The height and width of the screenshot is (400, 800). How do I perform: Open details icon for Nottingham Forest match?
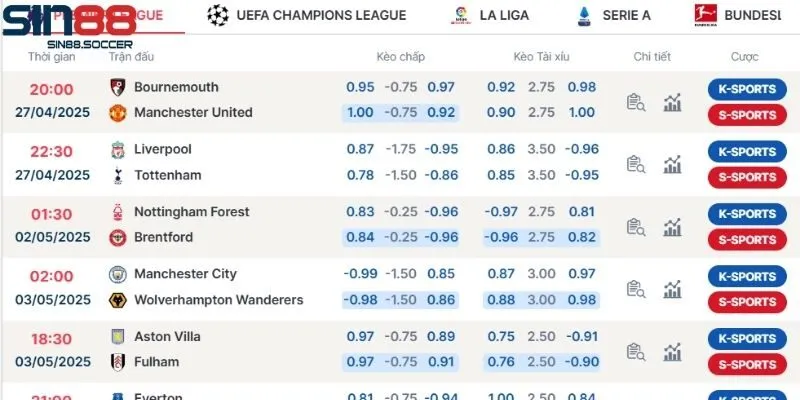[636, 226]
